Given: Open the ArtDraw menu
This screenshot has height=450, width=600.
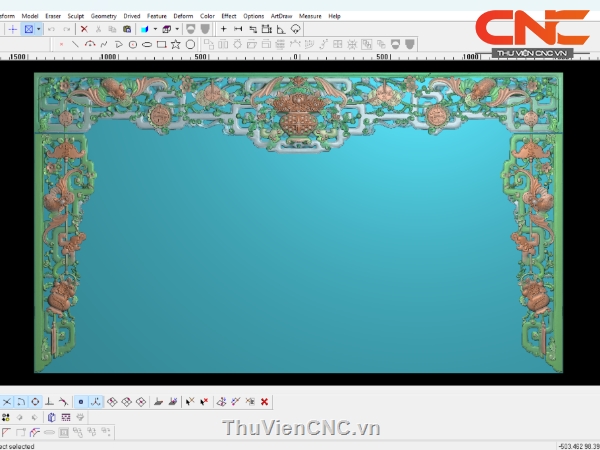Looking at the screenshot, I should 281,16.
